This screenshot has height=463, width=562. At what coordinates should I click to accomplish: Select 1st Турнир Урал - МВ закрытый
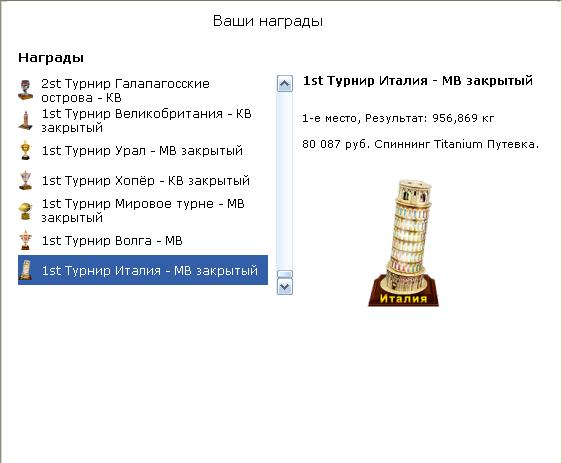(x=143, y=151)
